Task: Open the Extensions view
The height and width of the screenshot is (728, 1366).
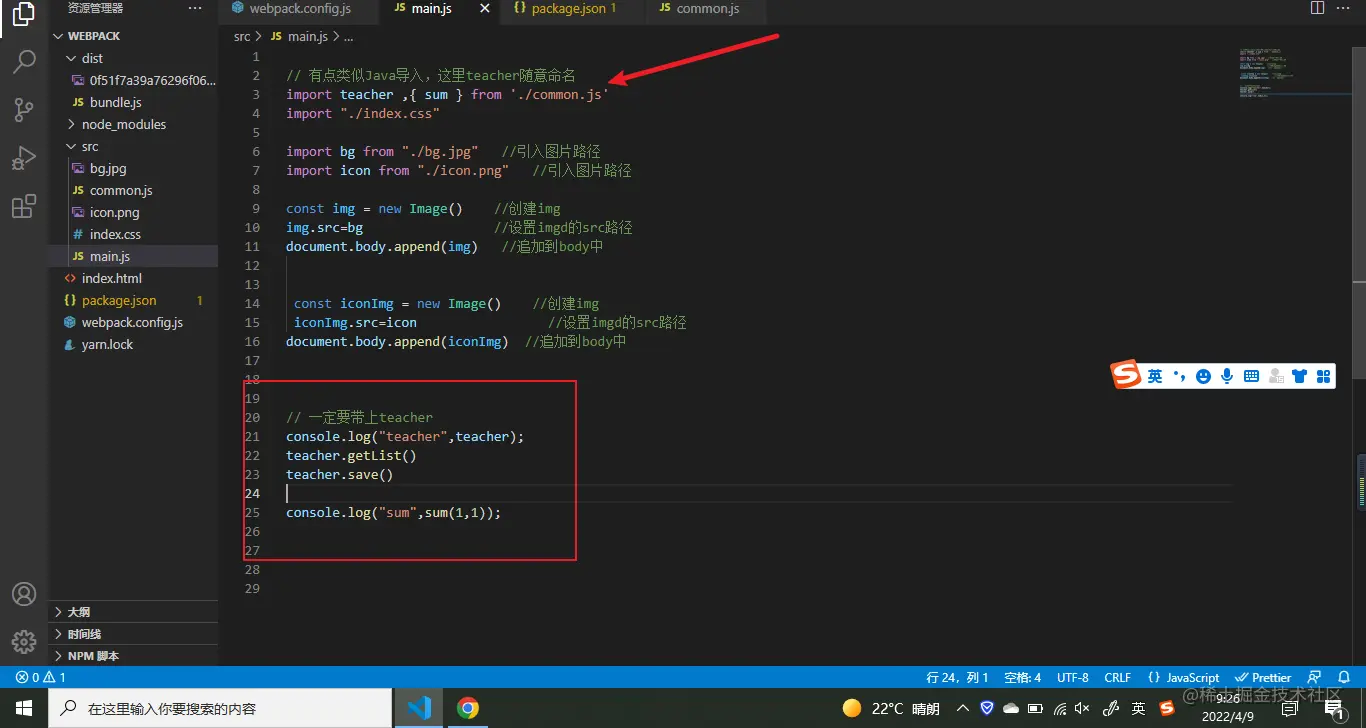Action: pyautogui.click(x=24, y=207)
